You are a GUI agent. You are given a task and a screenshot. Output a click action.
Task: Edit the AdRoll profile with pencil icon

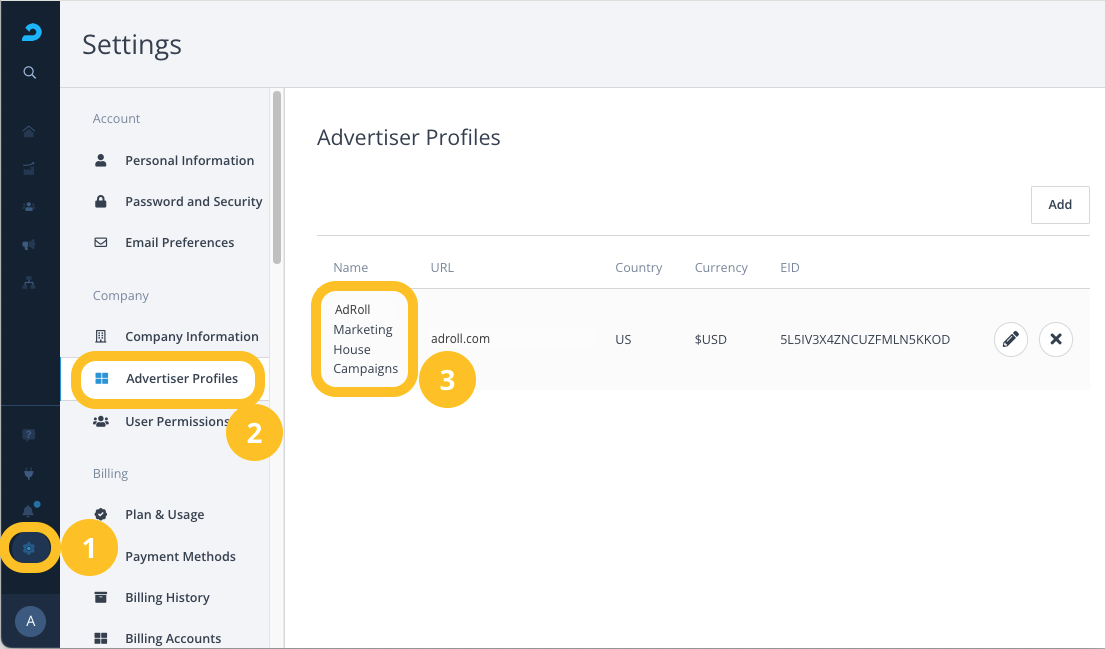click(x=1011, y=340)
